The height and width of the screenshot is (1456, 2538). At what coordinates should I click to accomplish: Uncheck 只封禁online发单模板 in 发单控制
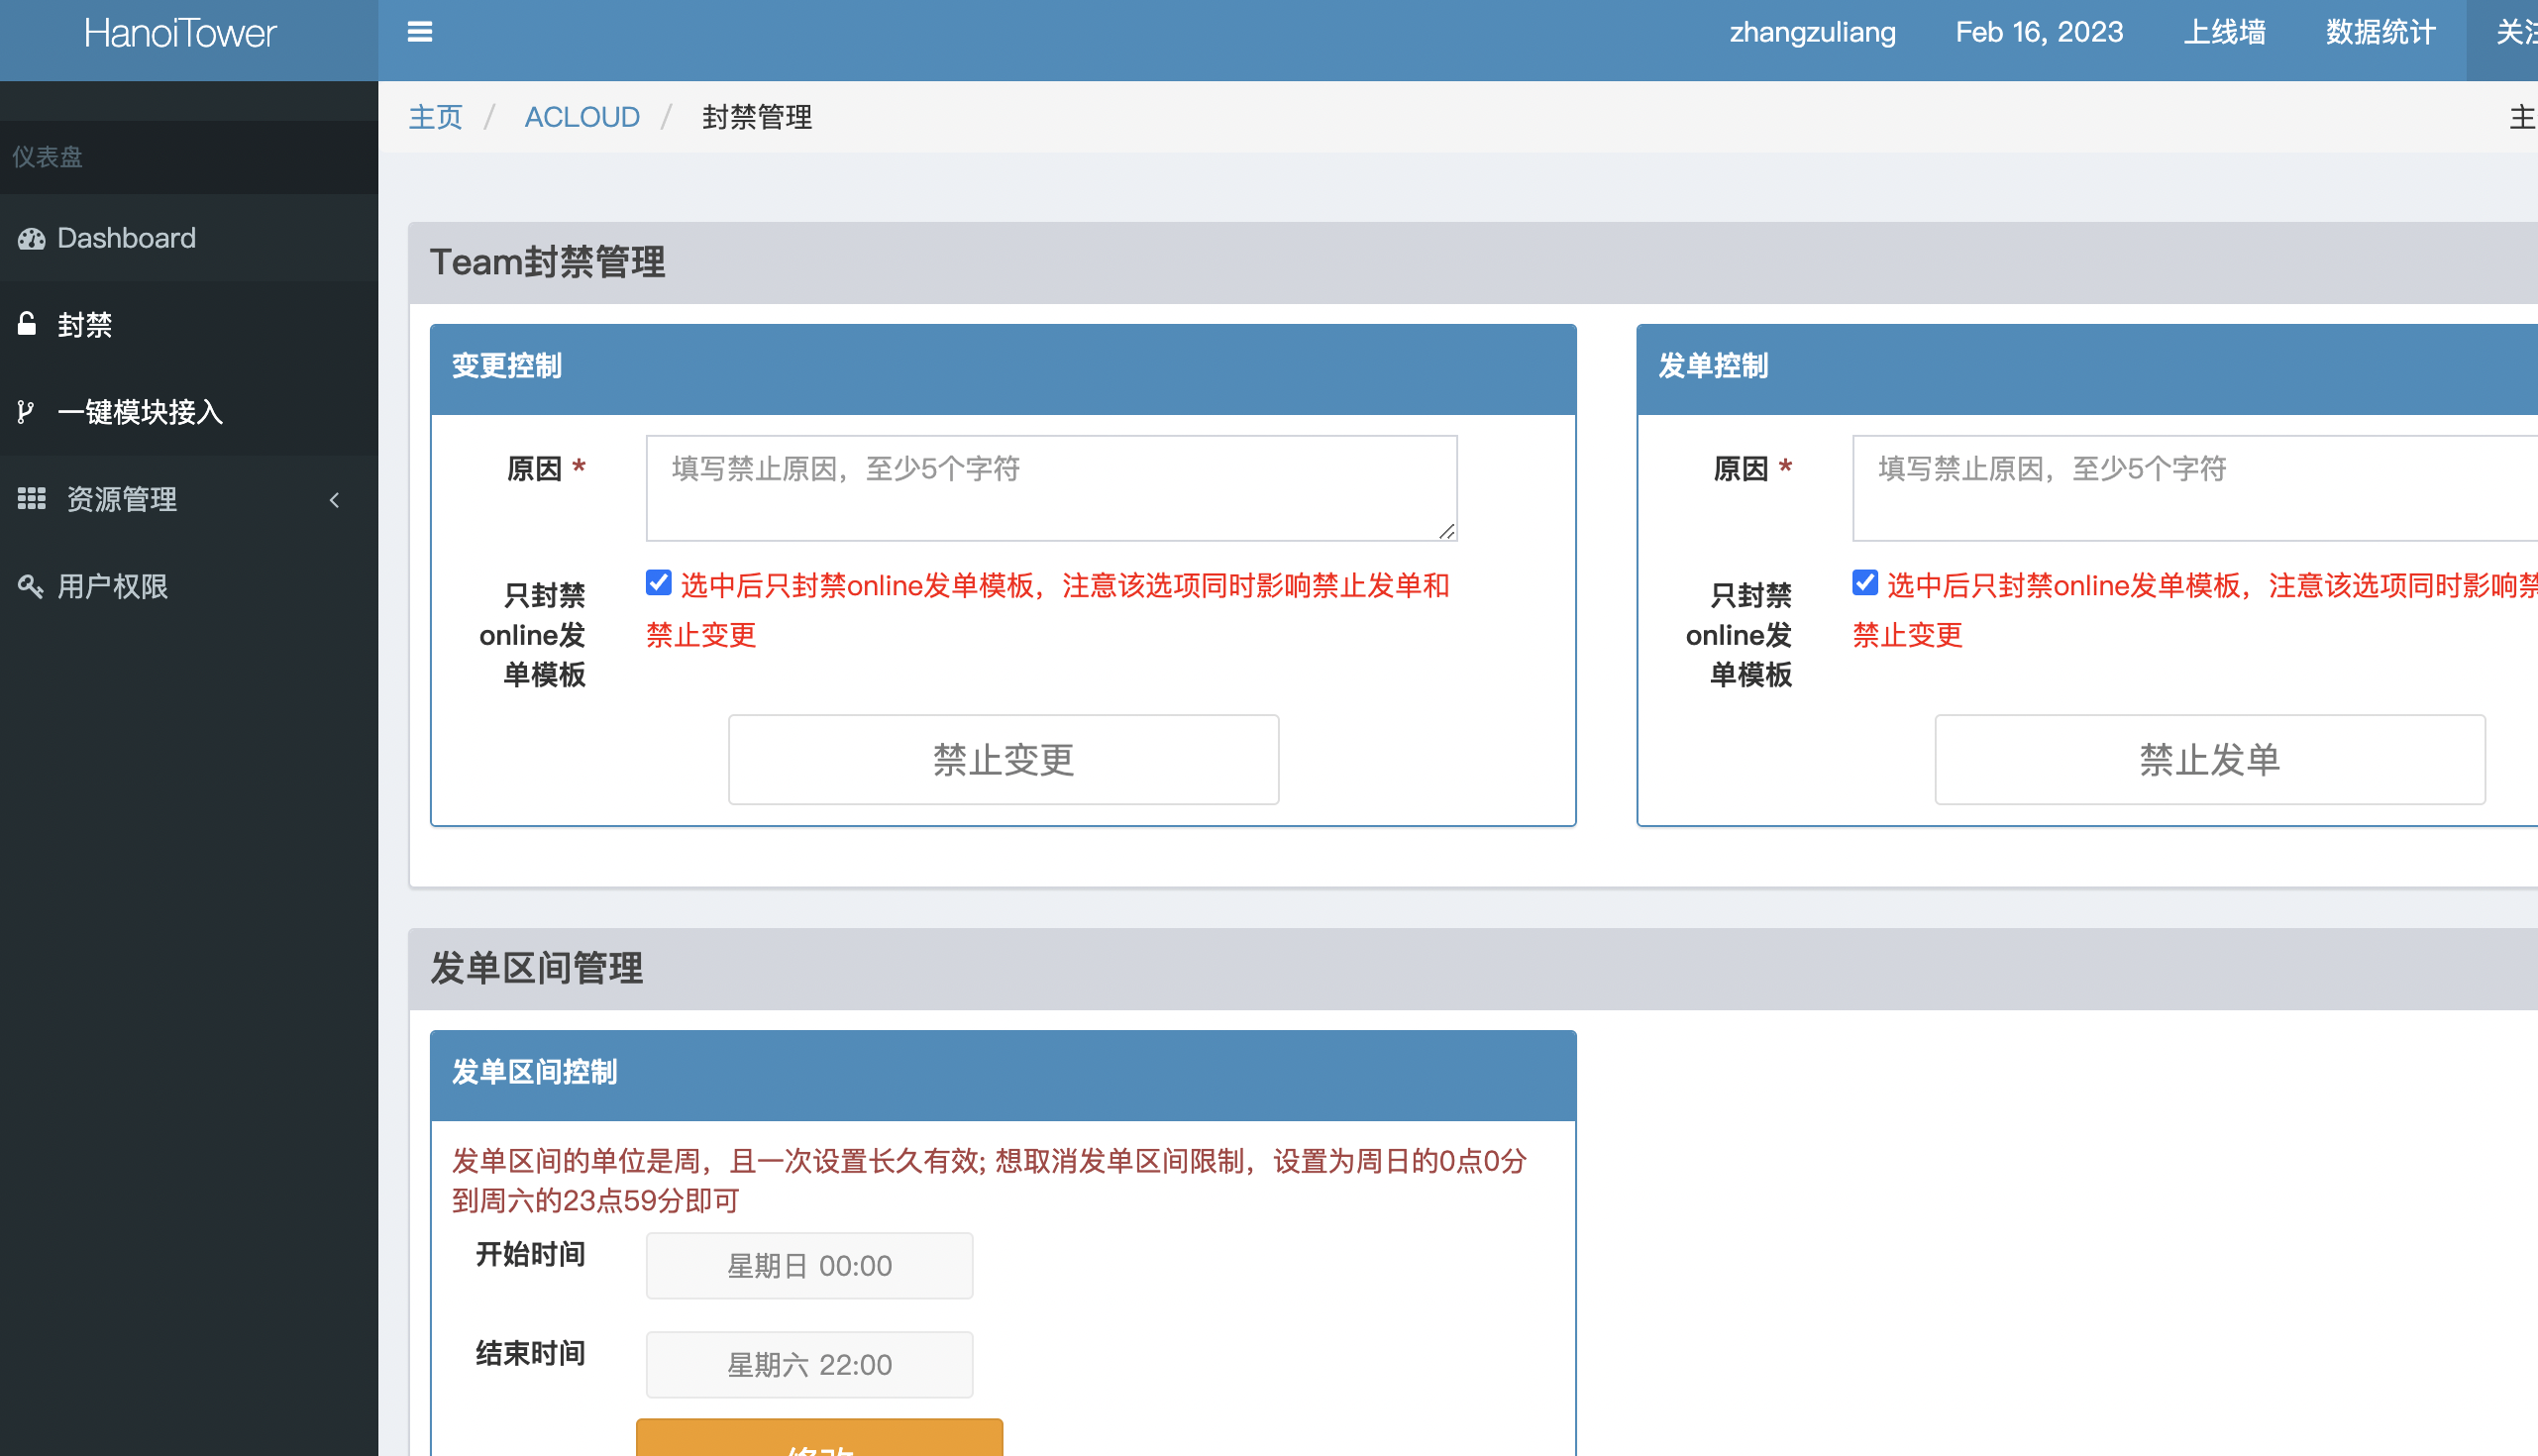pyautogui.click(x=1864, y=583)
